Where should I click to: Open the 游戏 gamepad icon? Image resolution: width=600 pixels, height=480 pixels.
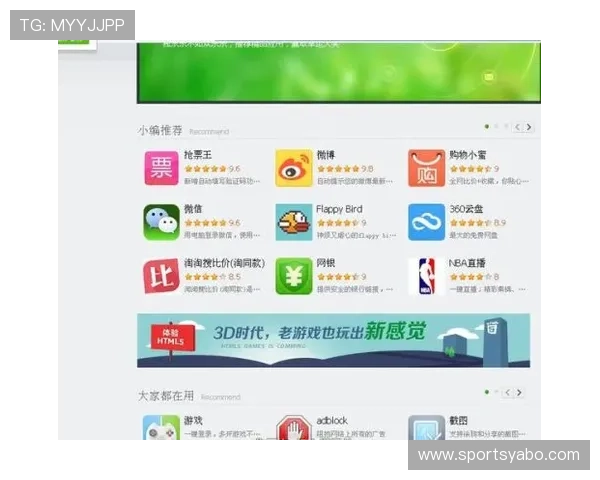coord(161,428)
